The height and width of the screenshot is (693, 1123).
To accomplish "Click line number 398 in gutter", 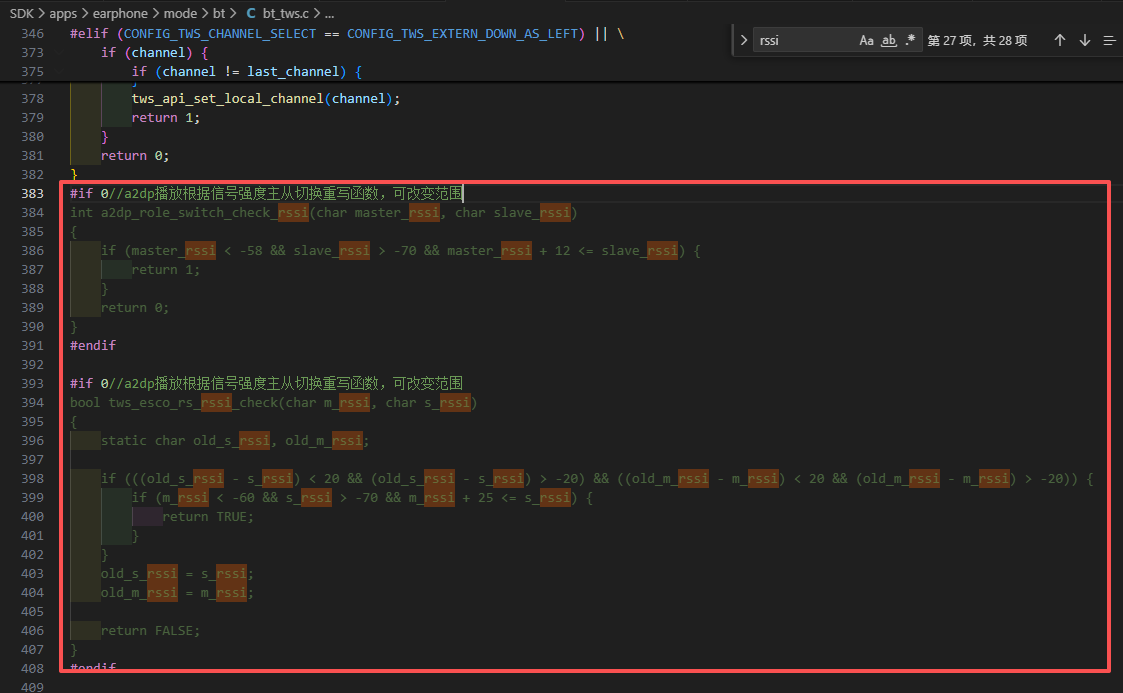I will click(x=32, y=478).
